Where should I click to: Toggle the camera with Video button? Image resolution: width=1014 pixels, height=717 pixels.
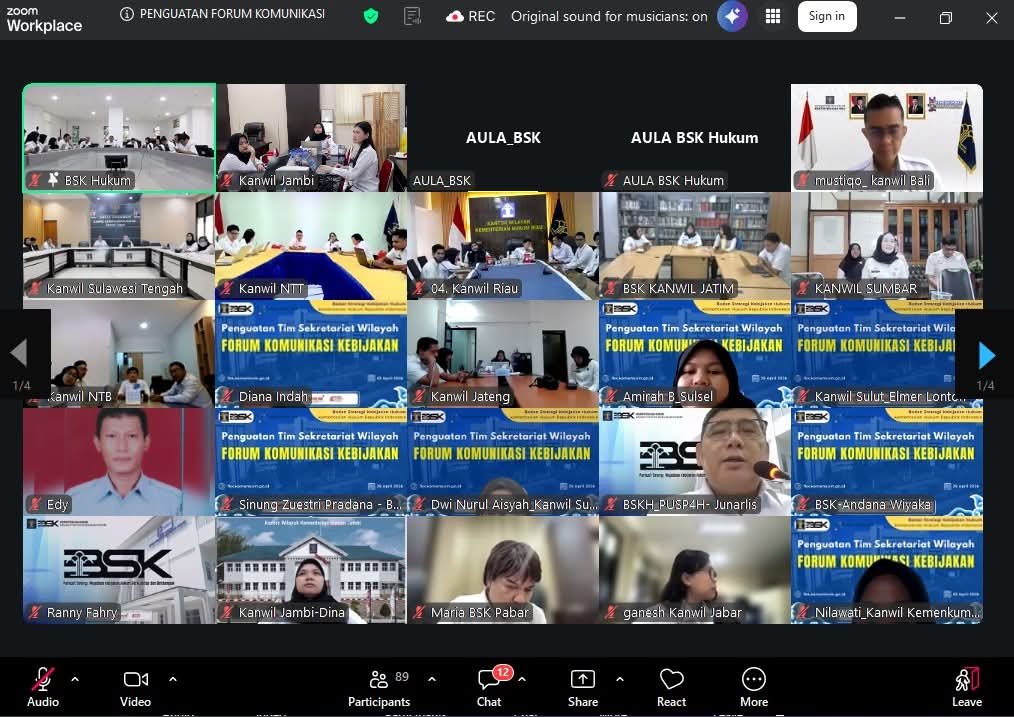(136, 687)
